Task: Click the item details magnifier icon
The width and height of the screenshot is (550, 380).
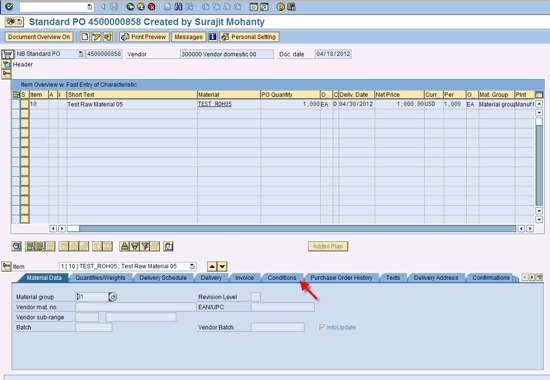Action: [x=16, y=246]
